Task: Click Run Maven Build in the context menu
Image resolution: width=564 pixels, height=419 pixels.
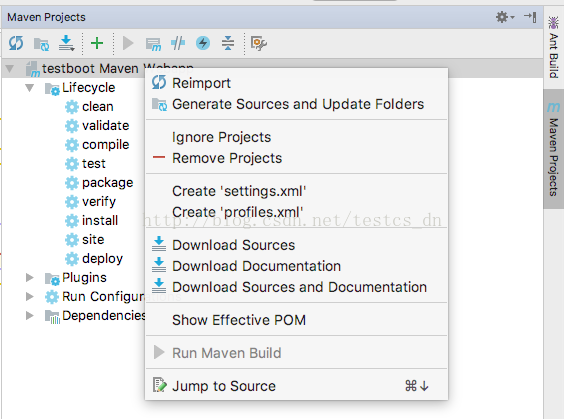Action: point(296,353)
